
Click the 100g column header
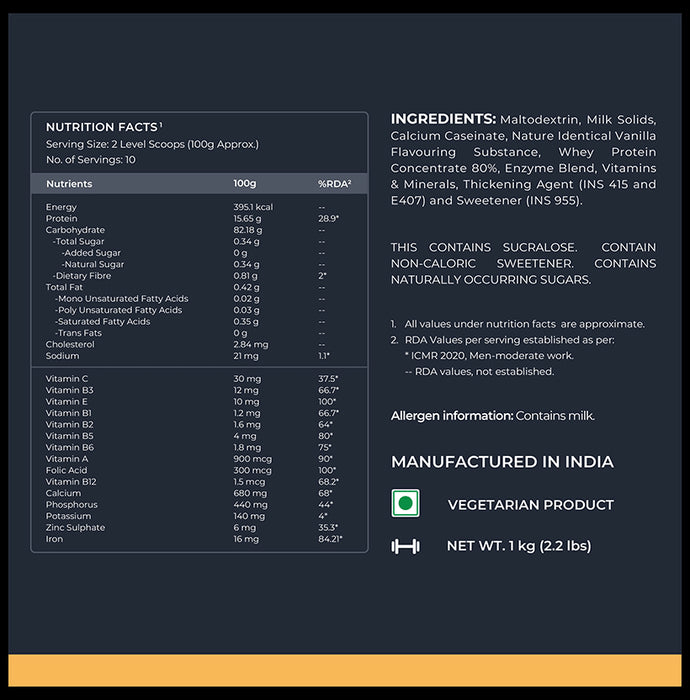point(245,184)
